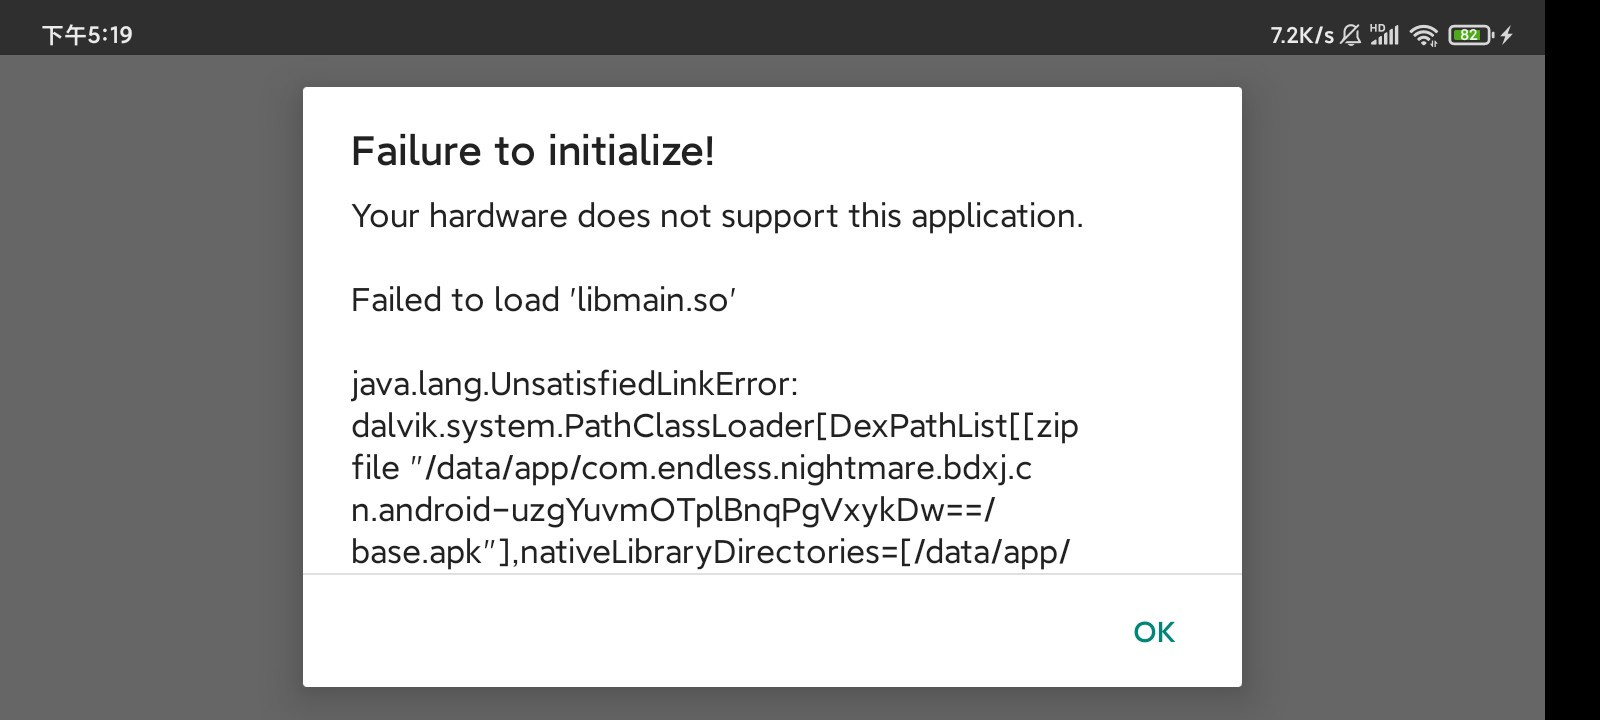This screenshot has height=720, width=1600.
Task: Click the java.lang.UnsatisfiedLinkError text
Action: point(575,384)
